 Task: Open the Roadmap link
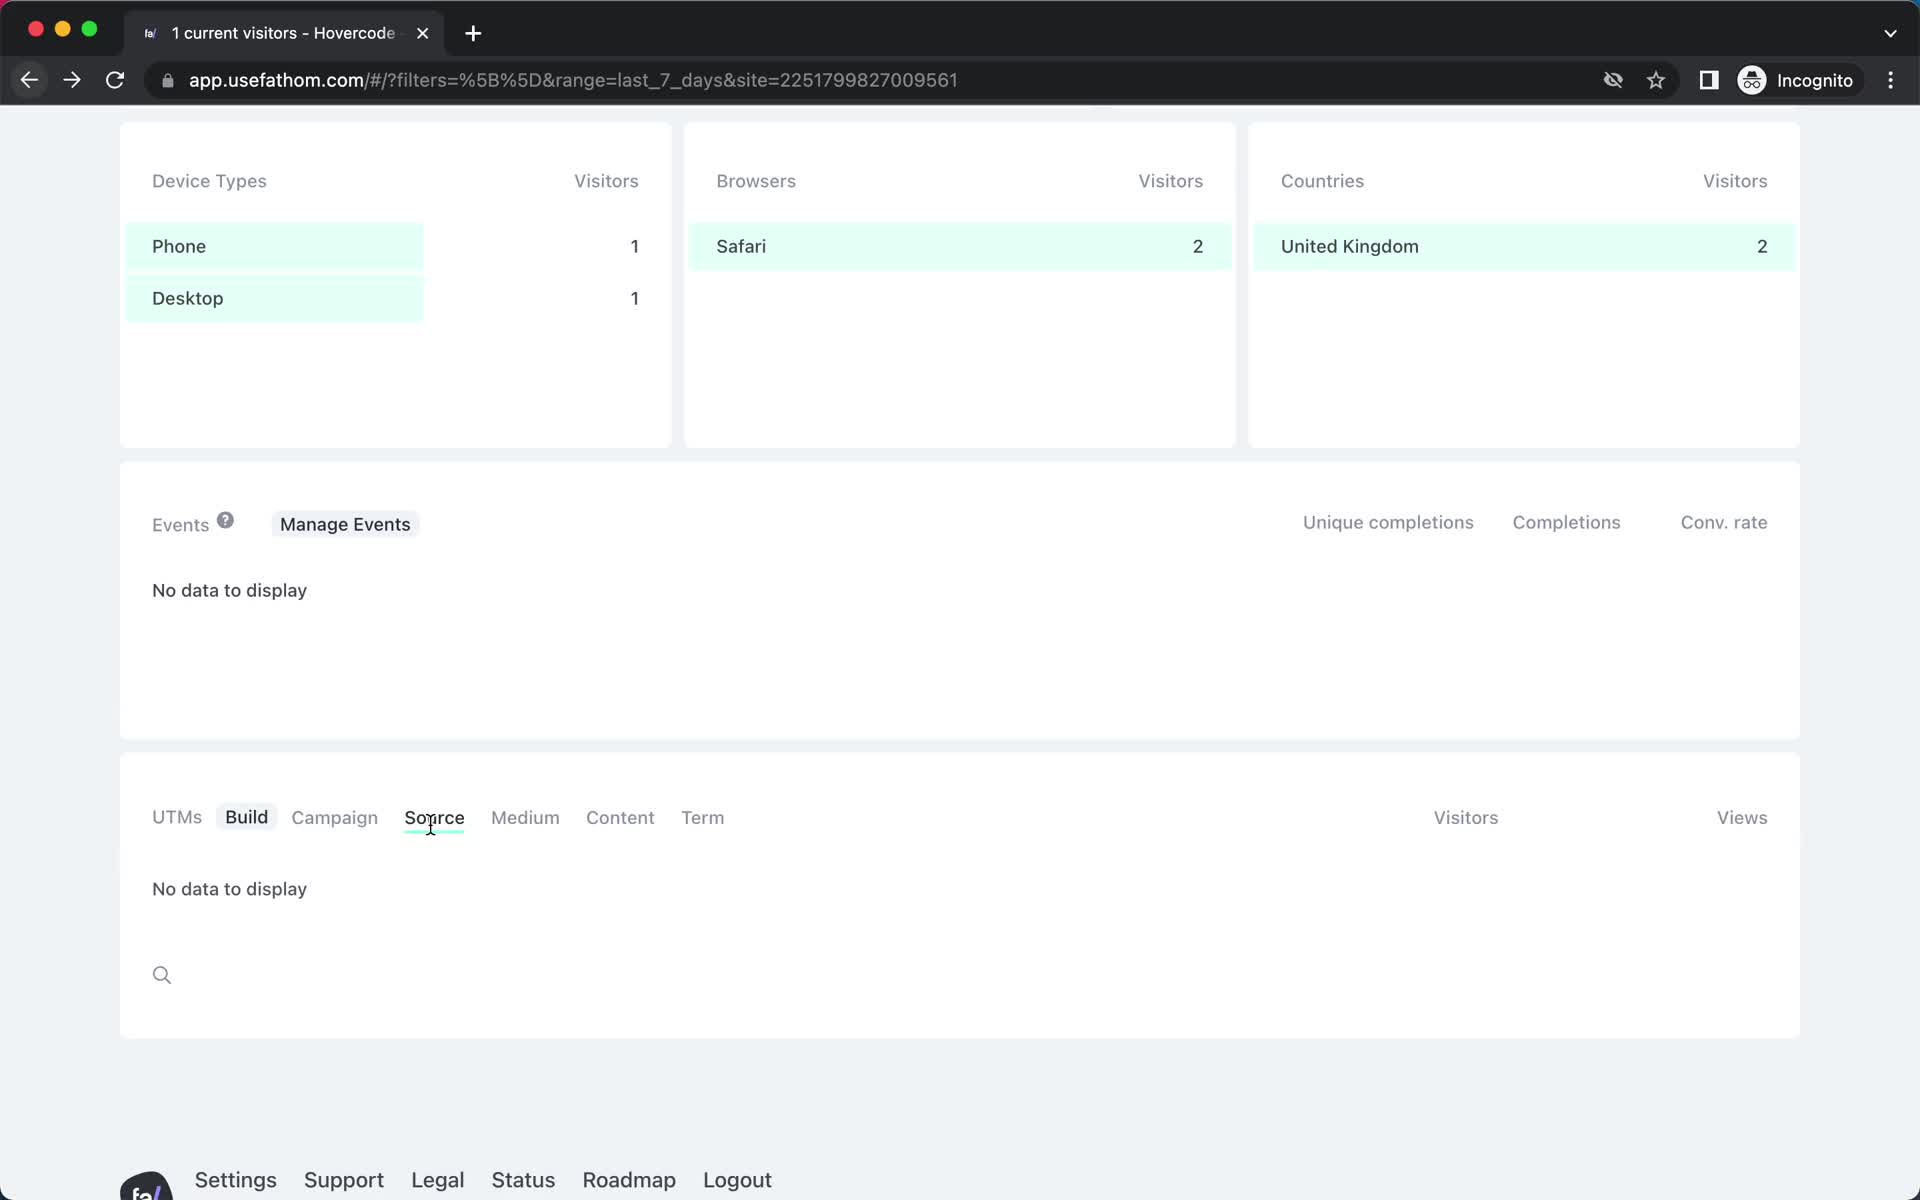coord(629,1180)
